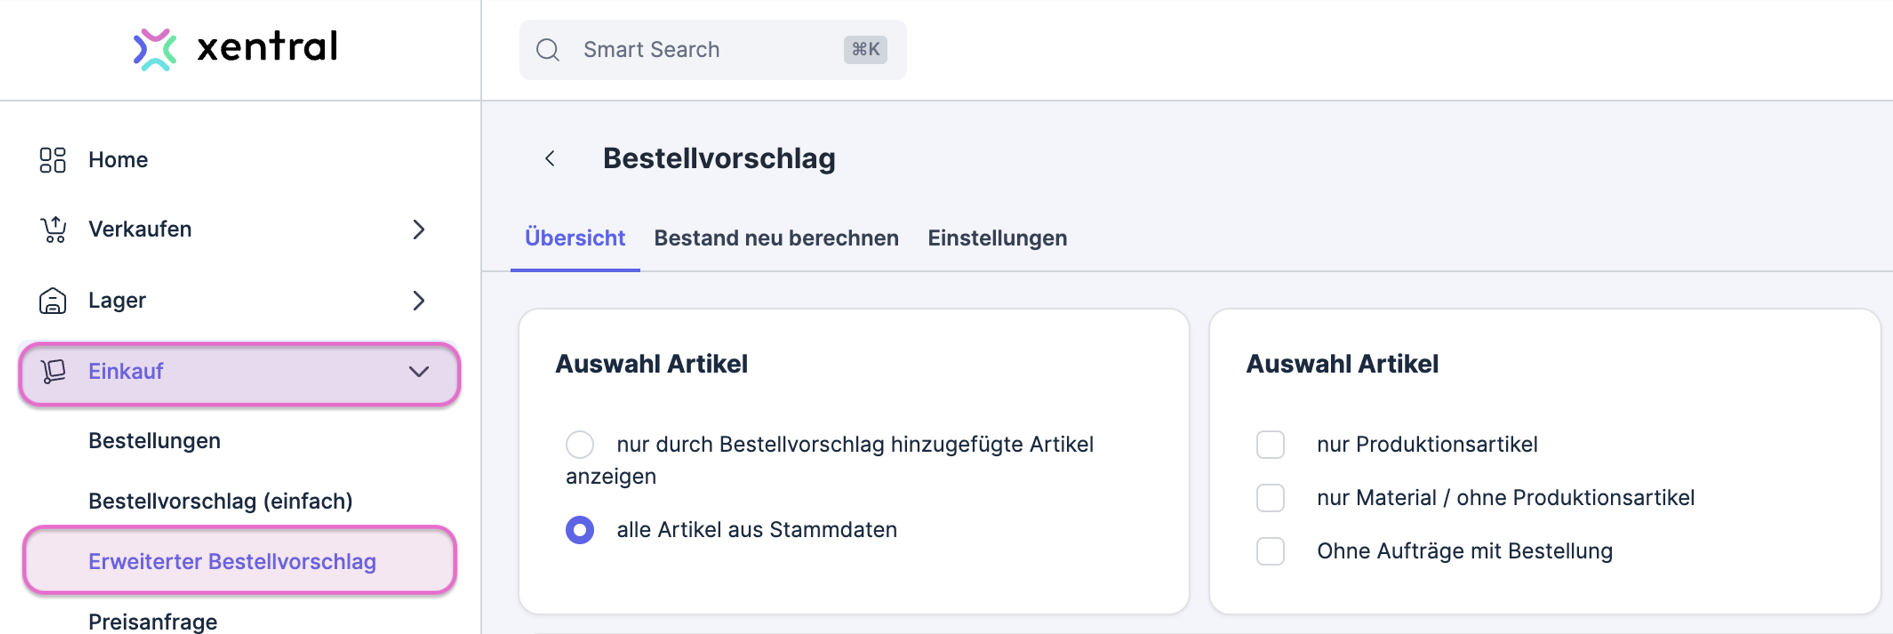Click the Xentral logo
Image resolution: width=1893 pixels, height=634 pixels.
(234, 47)
